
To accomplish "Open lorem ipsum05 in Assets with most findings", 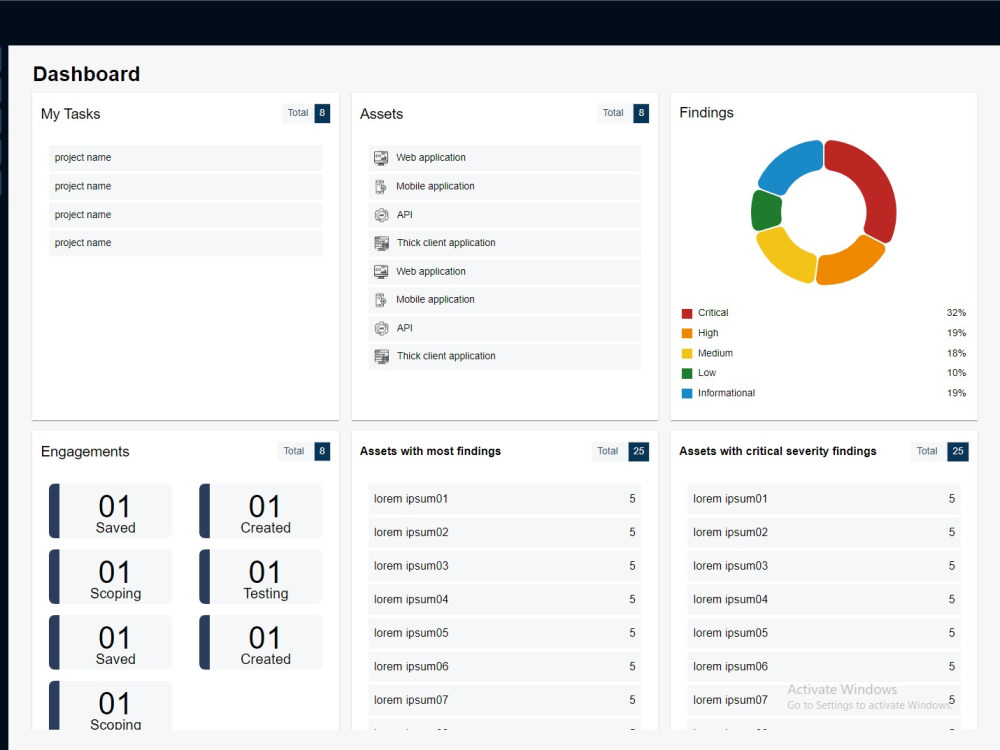I will click(504, 633).
